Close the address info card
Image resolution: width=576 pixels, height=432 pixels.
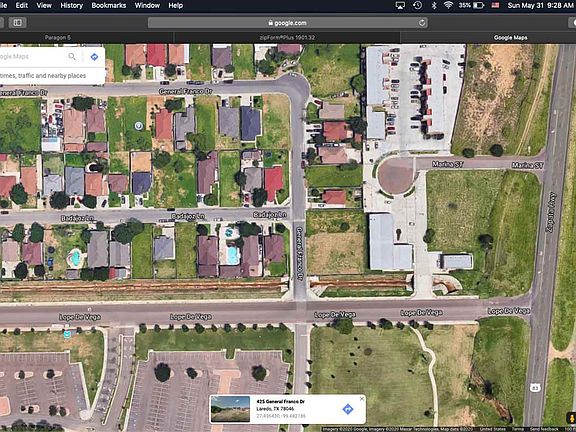tap(361, 399)
